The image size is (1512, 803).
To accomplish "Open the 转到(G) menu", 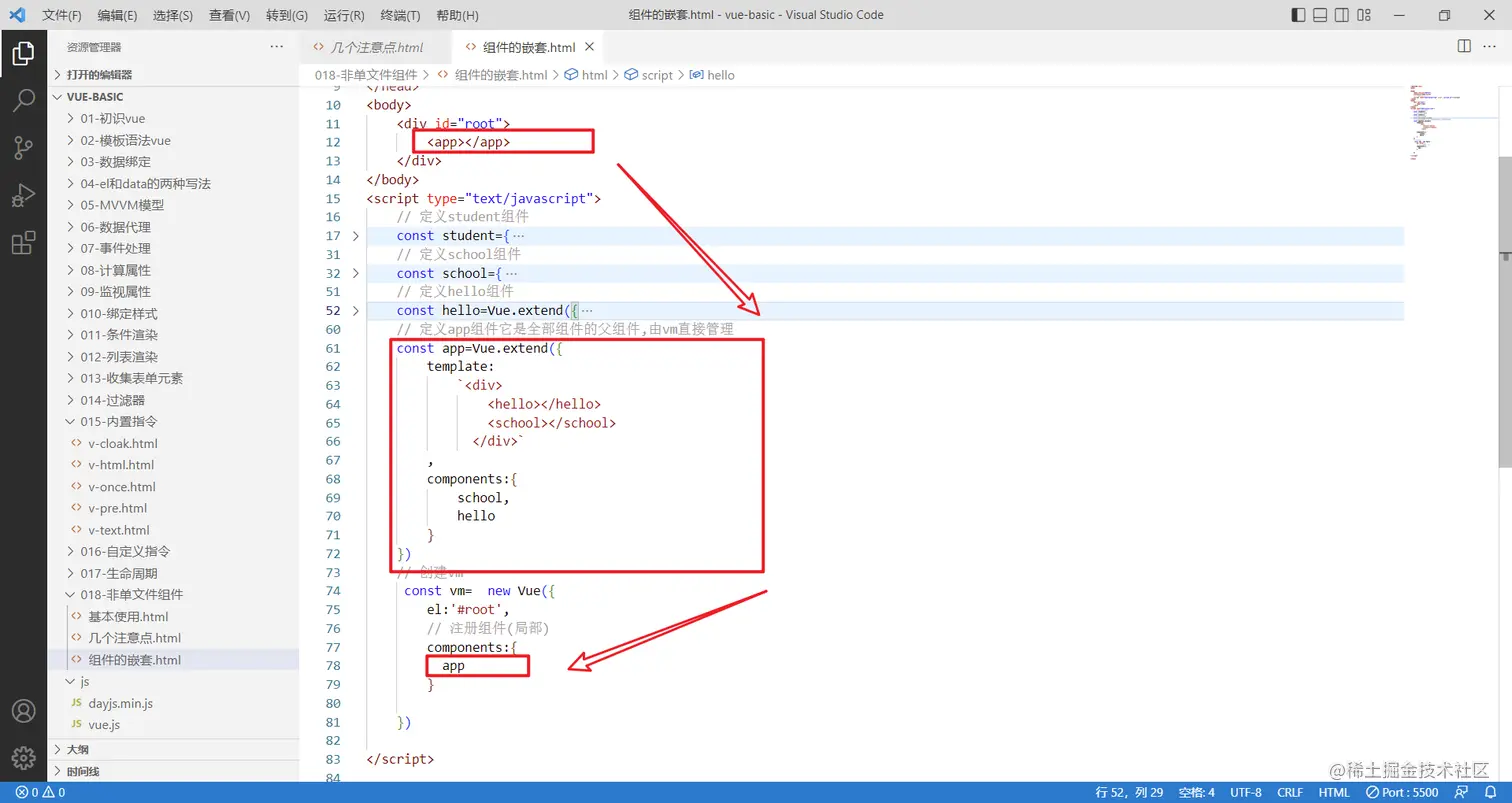I will (287, 15).
